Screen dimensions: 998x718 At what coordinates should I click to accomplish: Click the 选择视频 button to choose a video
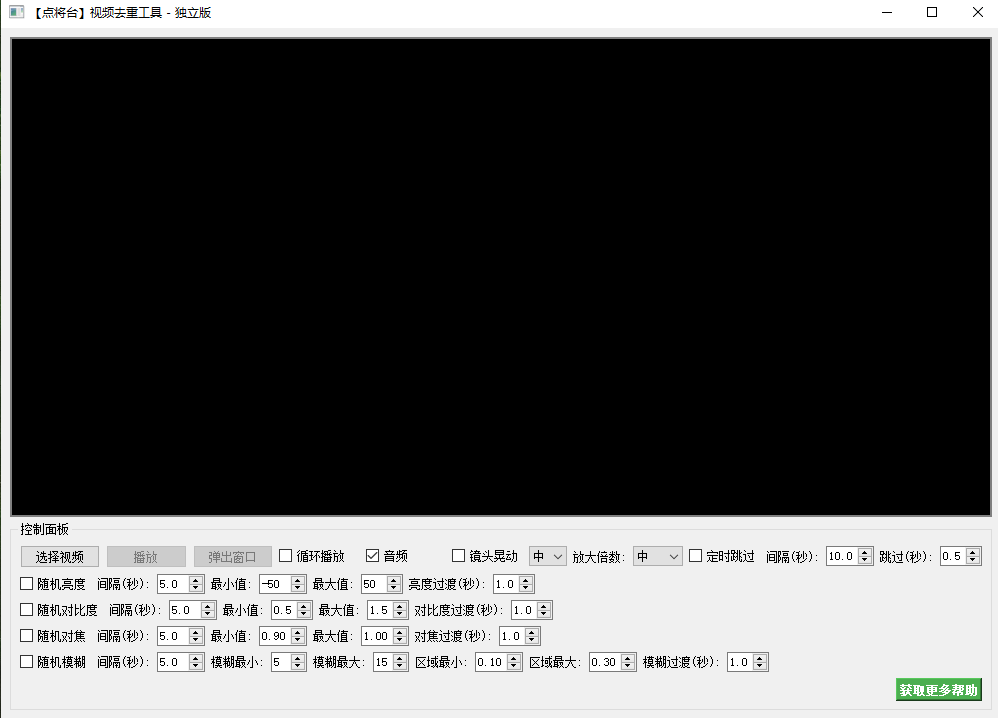[58, 556]
